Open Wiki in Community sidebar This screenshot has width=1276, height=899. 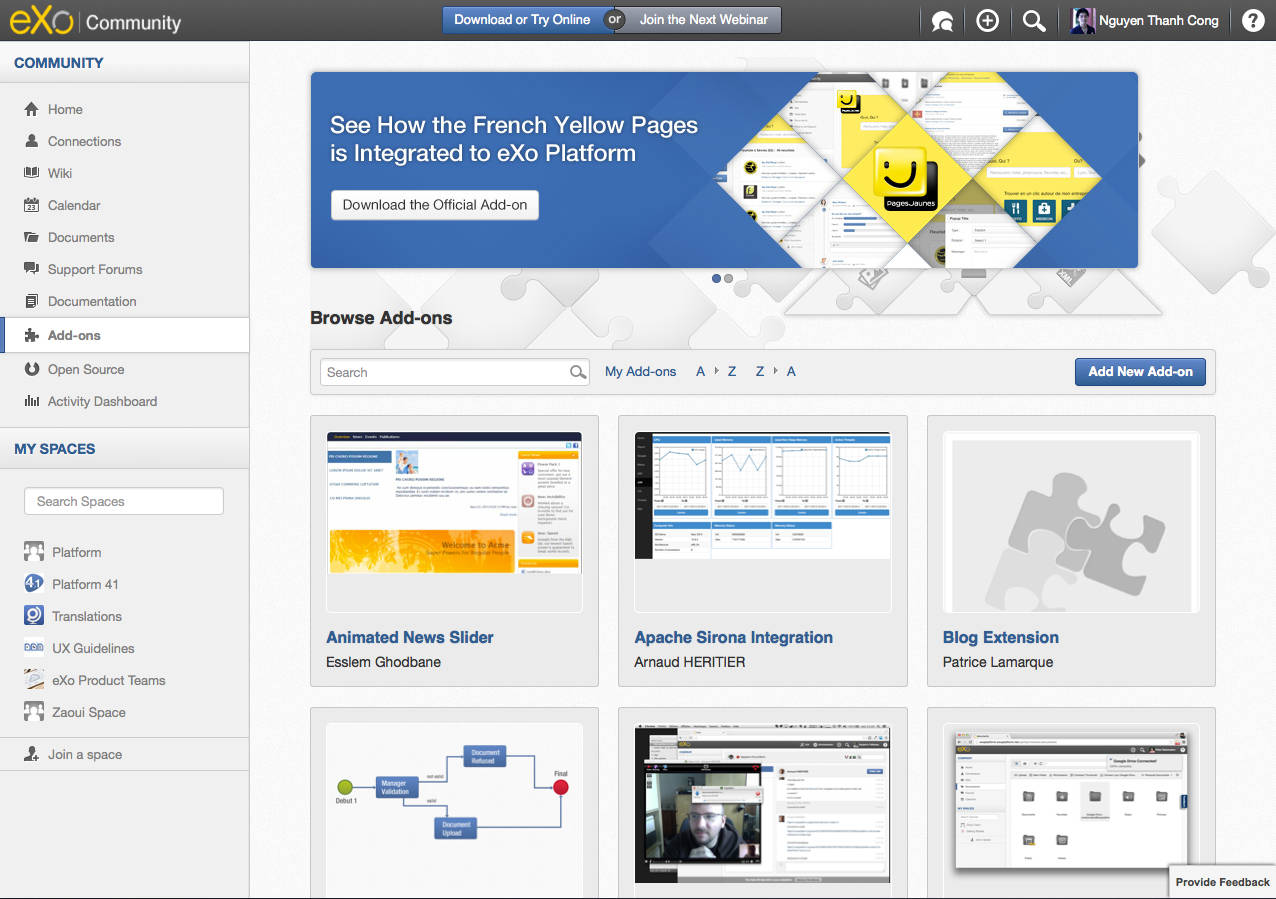tap(60, 173)
